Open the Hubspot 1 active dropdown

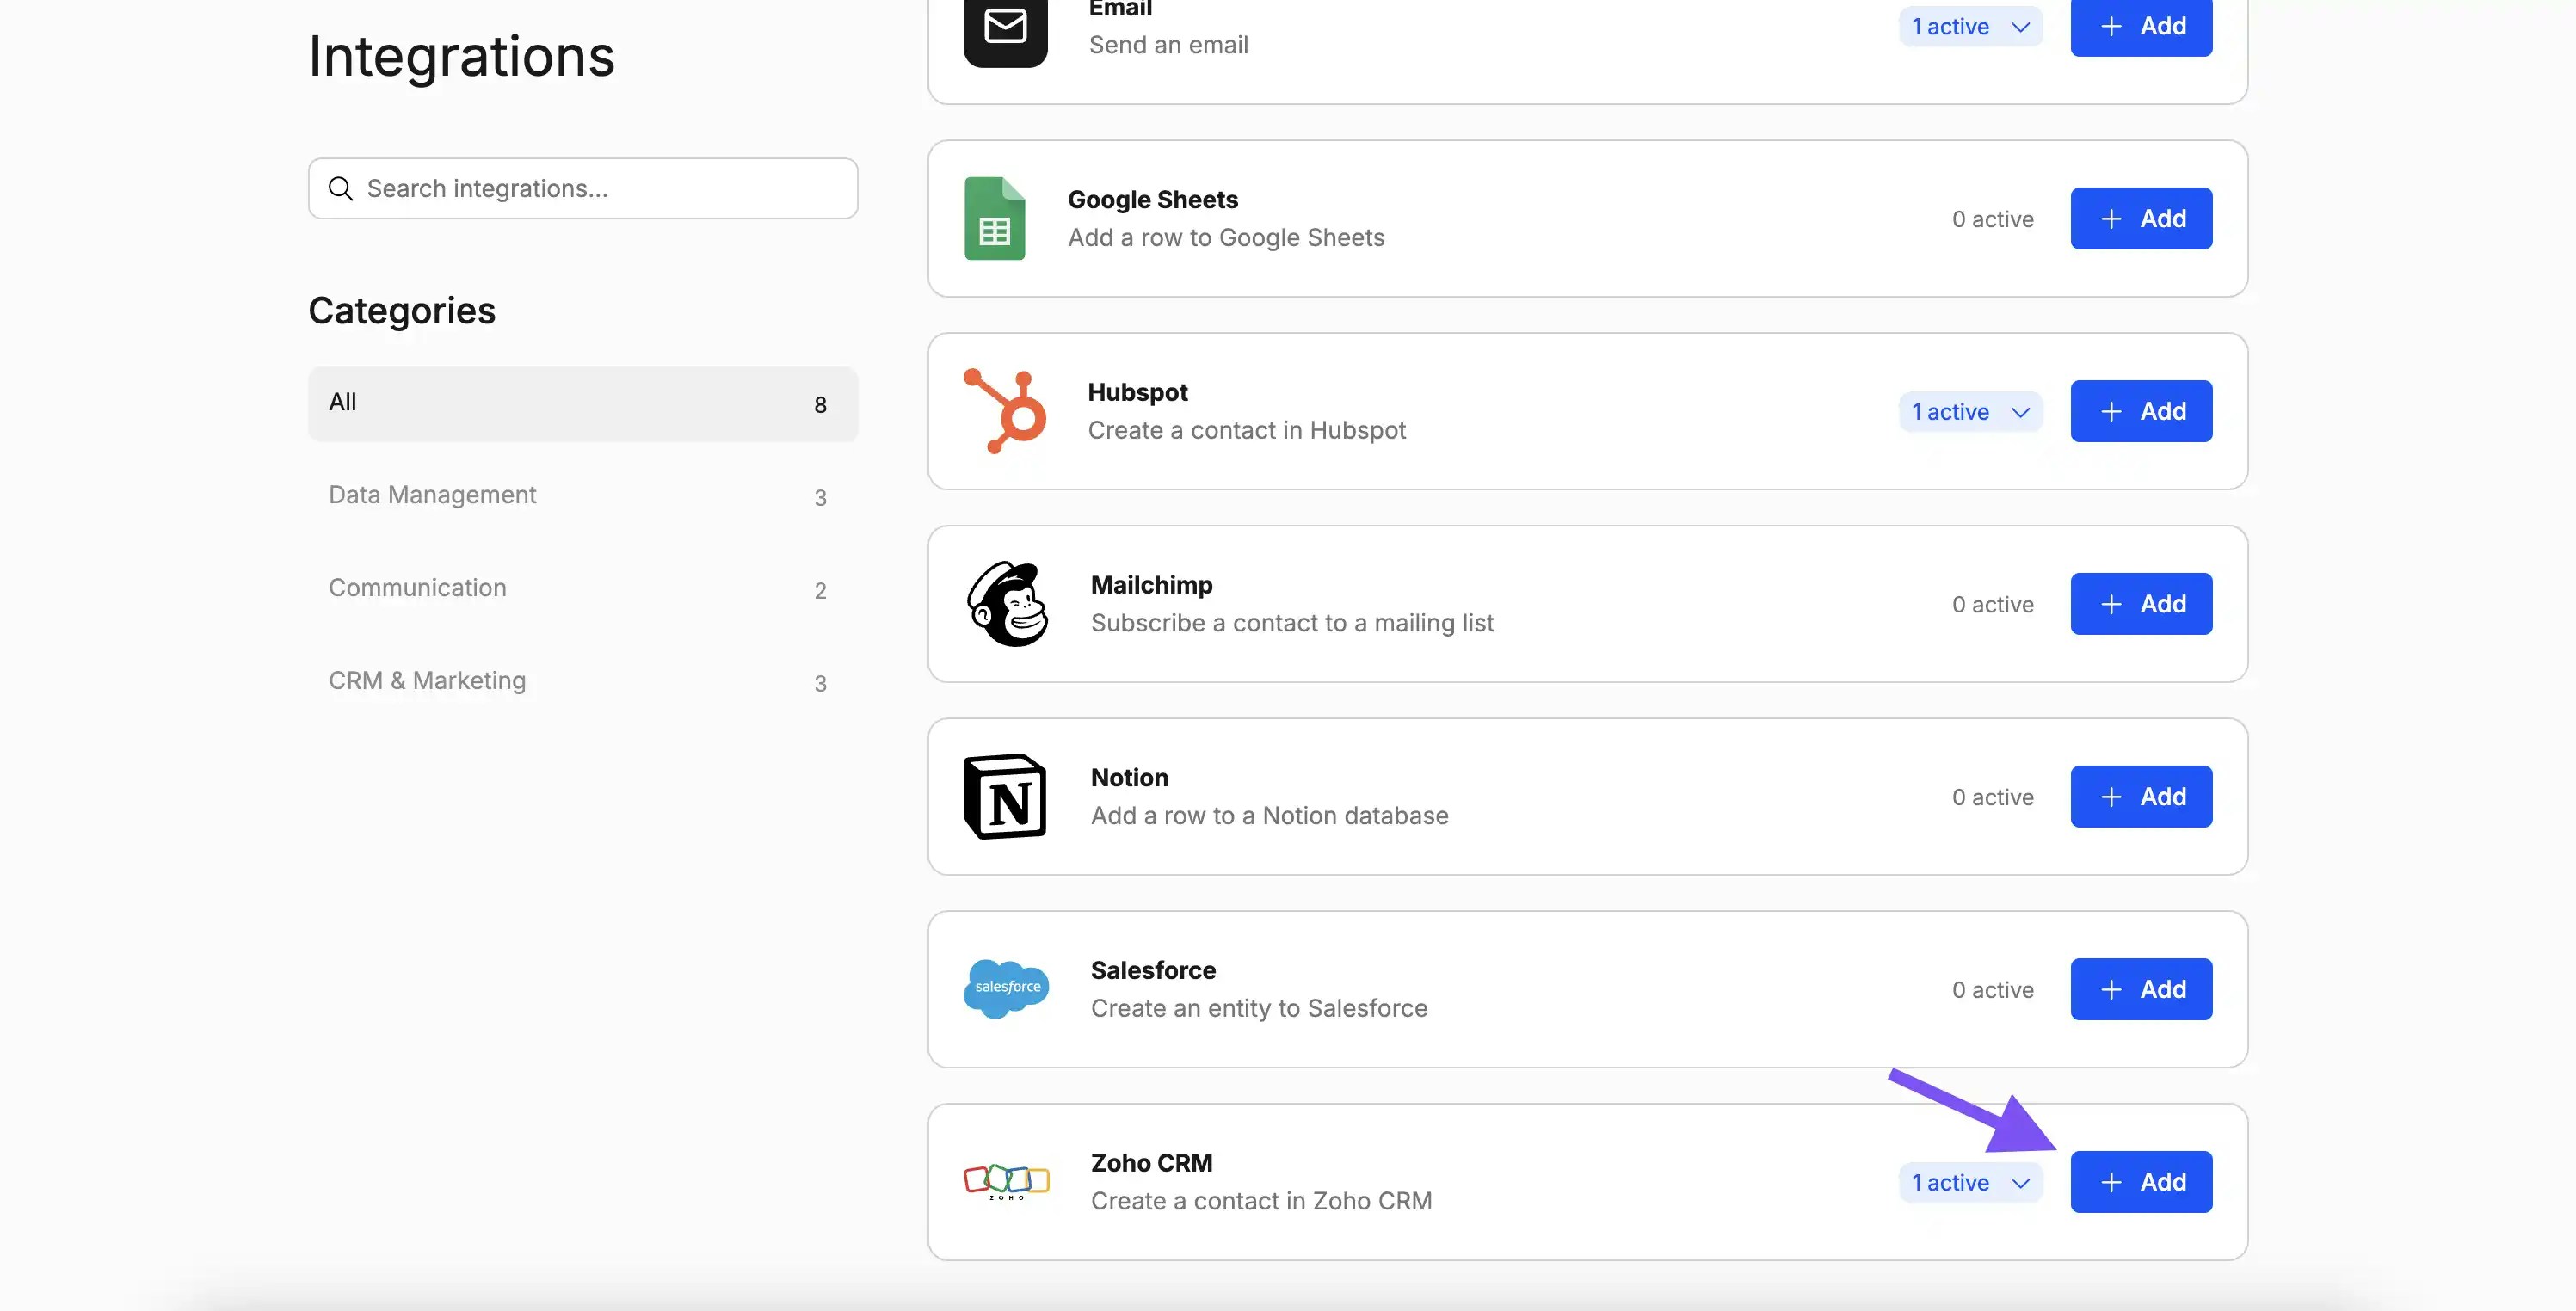tap(1969, 411)
